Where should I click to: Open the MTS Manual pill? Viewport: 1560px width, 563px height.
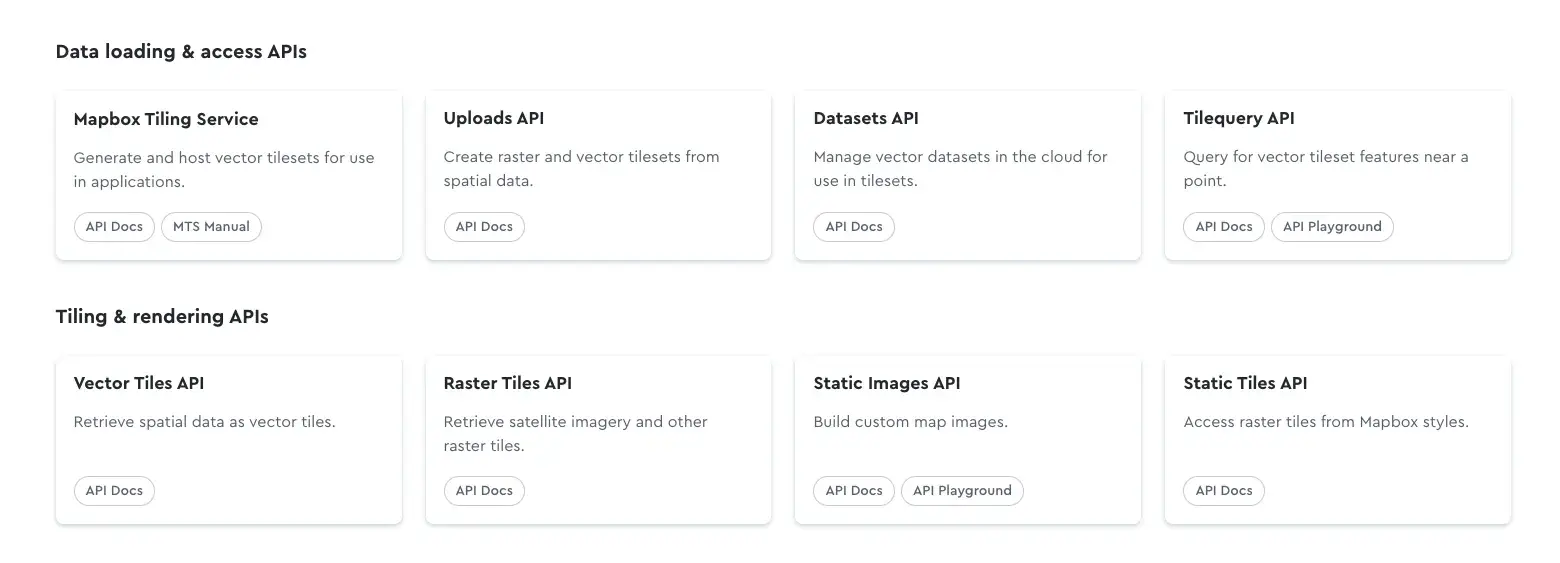[211, 227]
